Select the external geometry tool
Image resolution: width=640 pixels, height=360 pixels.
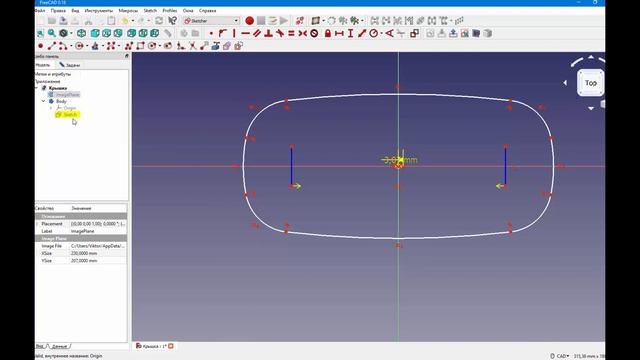pos(216,46)
